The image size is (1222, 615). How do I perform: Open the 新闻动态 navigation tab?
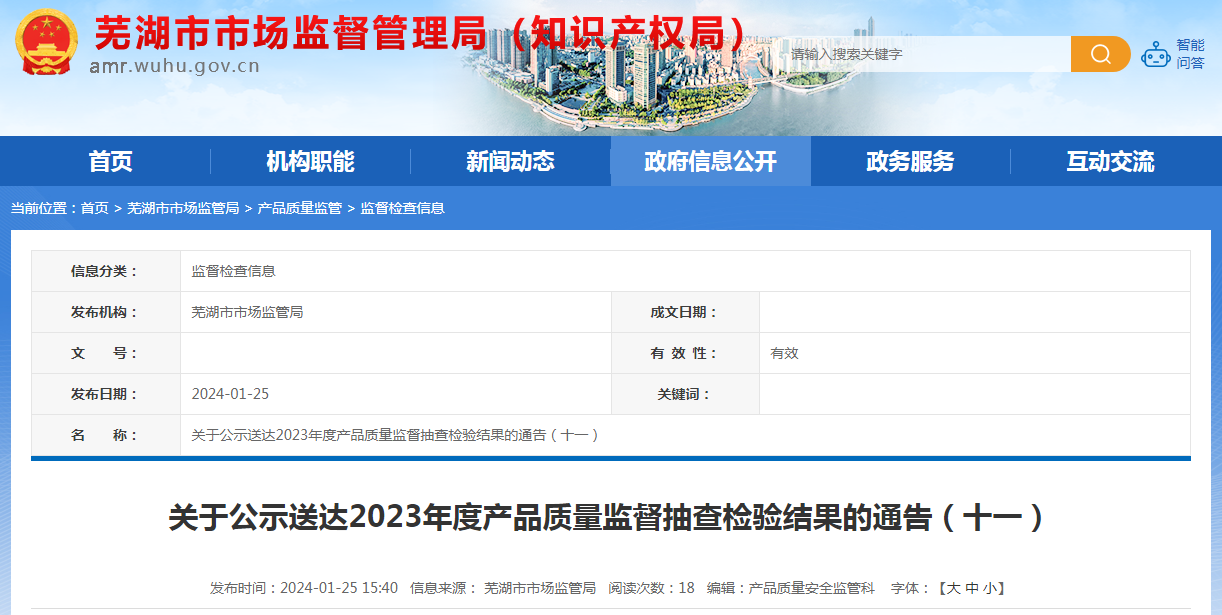(510, 161)
